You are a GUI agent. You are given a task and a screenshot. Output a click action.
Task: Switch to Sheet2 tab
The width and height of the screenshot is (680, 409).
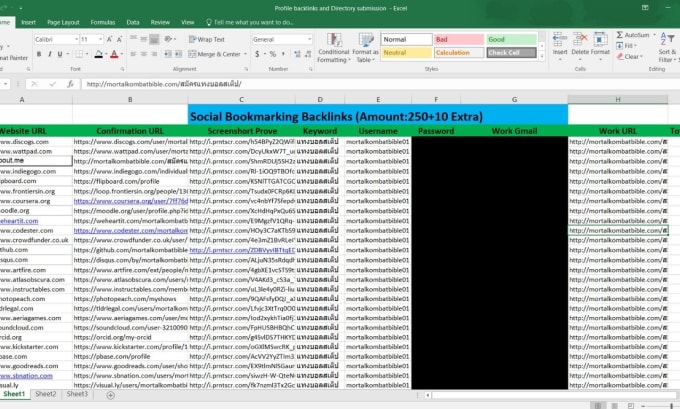(x=46, y=394)
